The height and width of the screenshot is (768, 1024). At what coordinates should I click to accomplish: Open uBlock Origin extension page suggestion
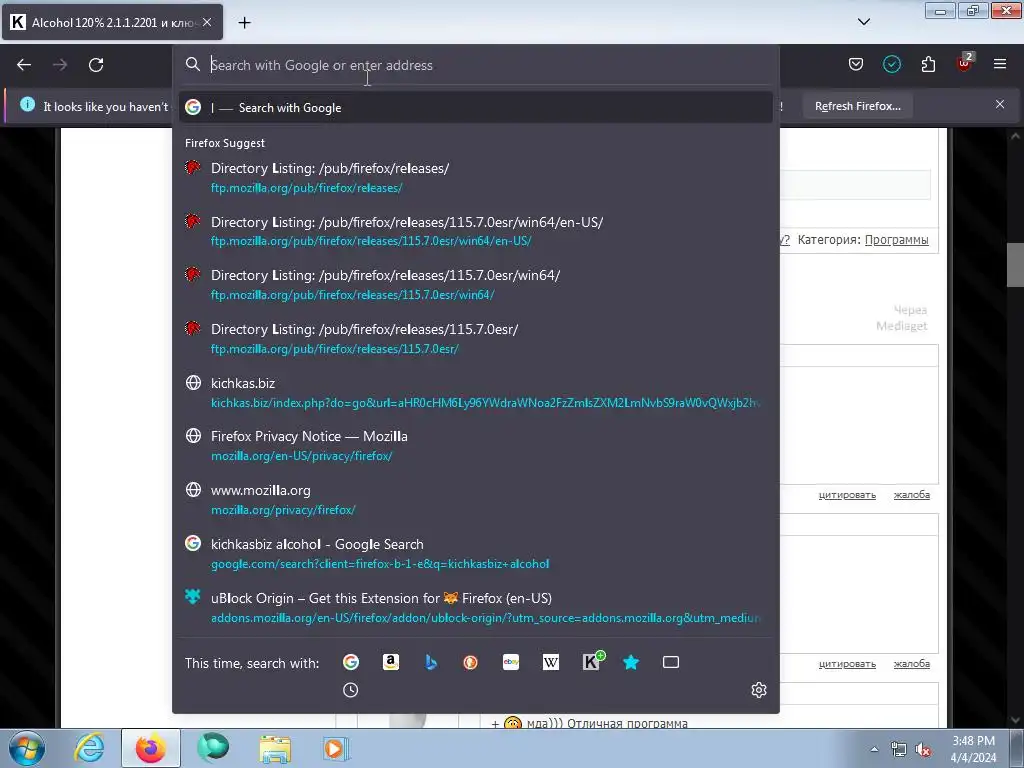pyautogui.click(x=476, y=607)
